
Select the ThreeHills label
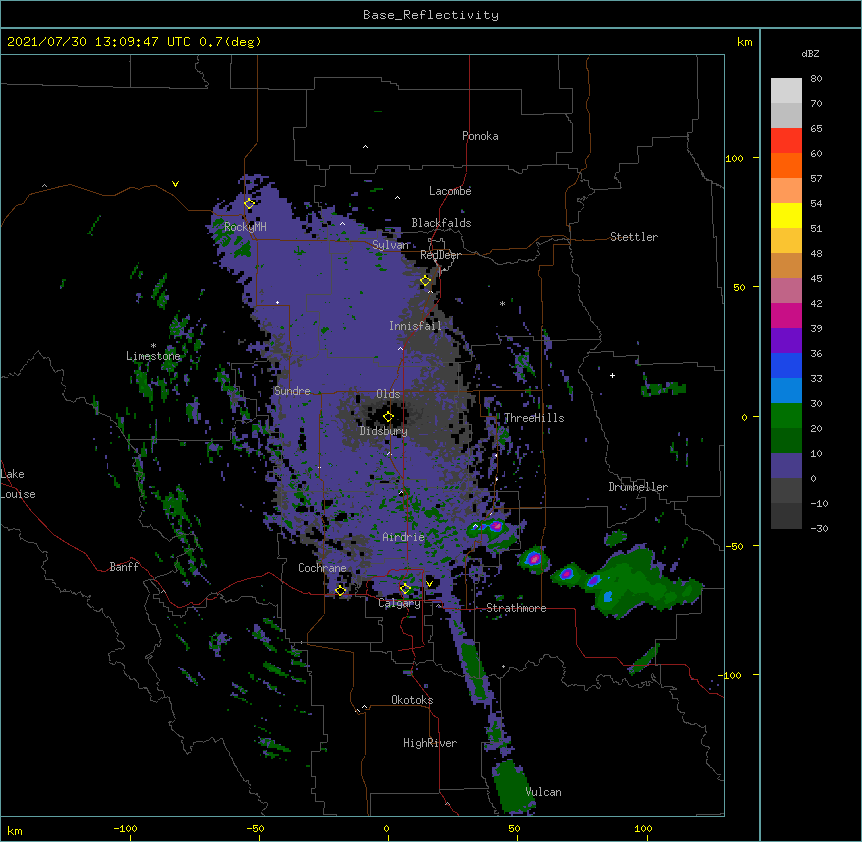534,418
